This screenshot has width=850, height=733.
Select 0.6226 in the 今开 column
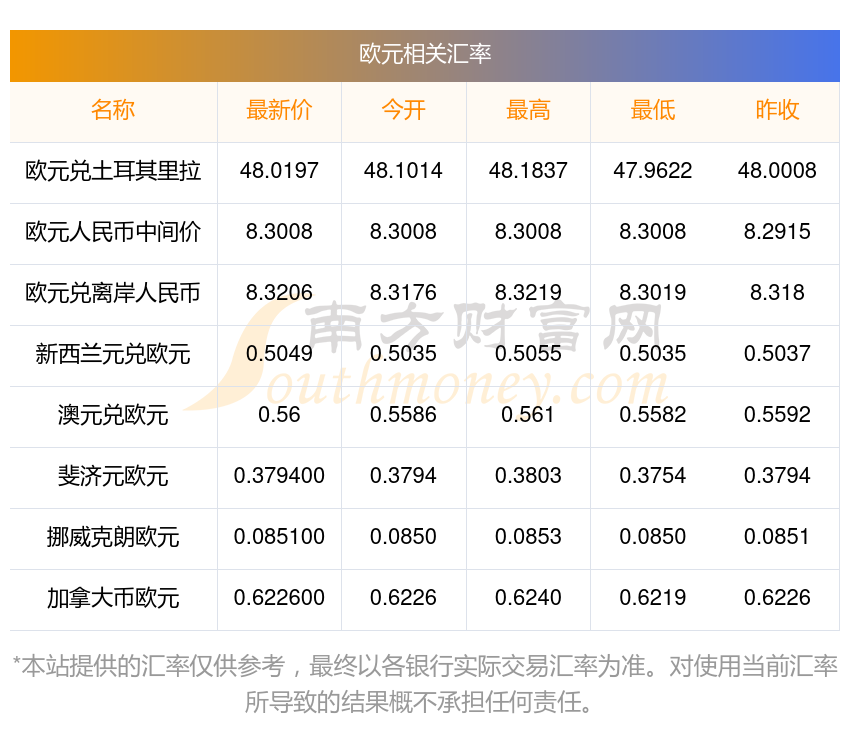pyautogui.click(x=403, y=598)
